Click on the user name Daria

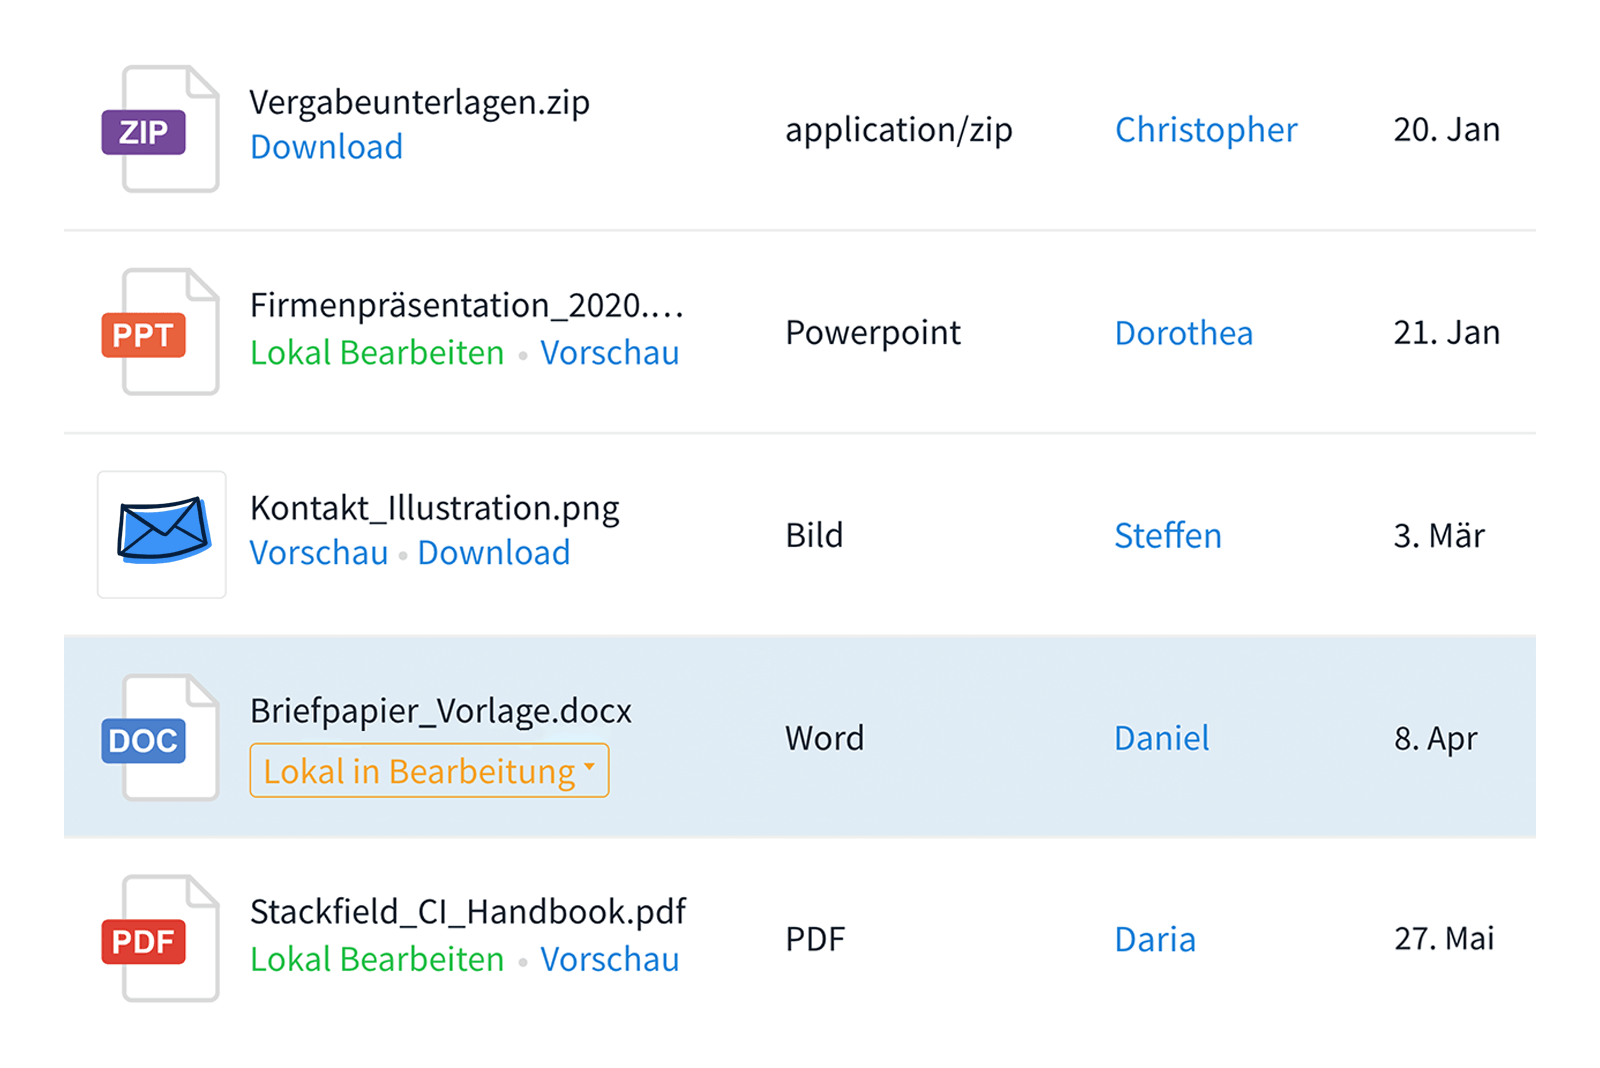point(1155,940)
